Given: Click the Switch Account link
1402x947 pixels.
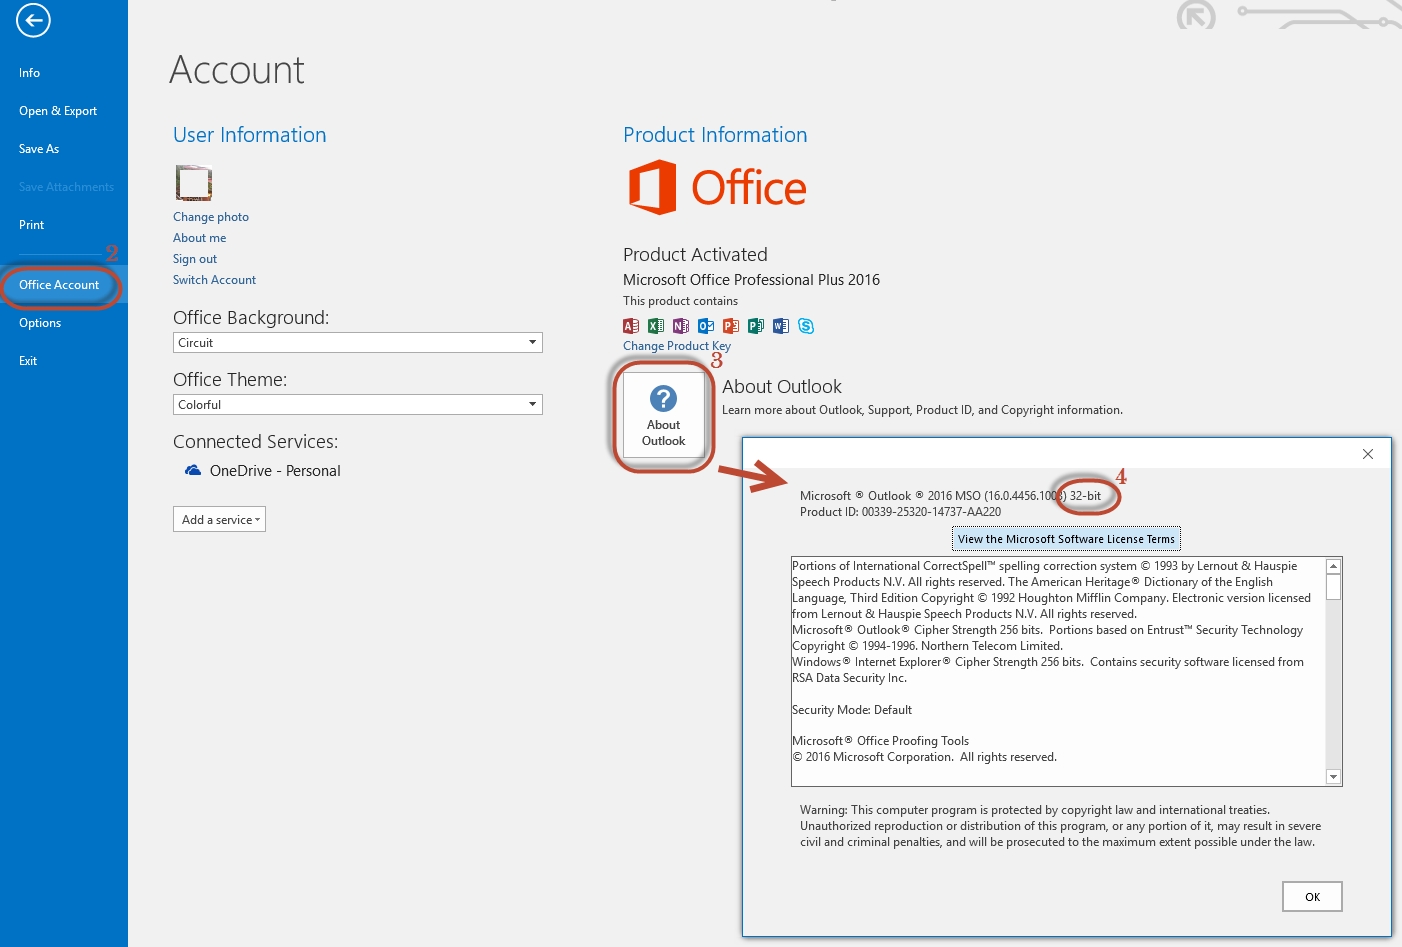Looking at the screenshot, I should (214, 280).
